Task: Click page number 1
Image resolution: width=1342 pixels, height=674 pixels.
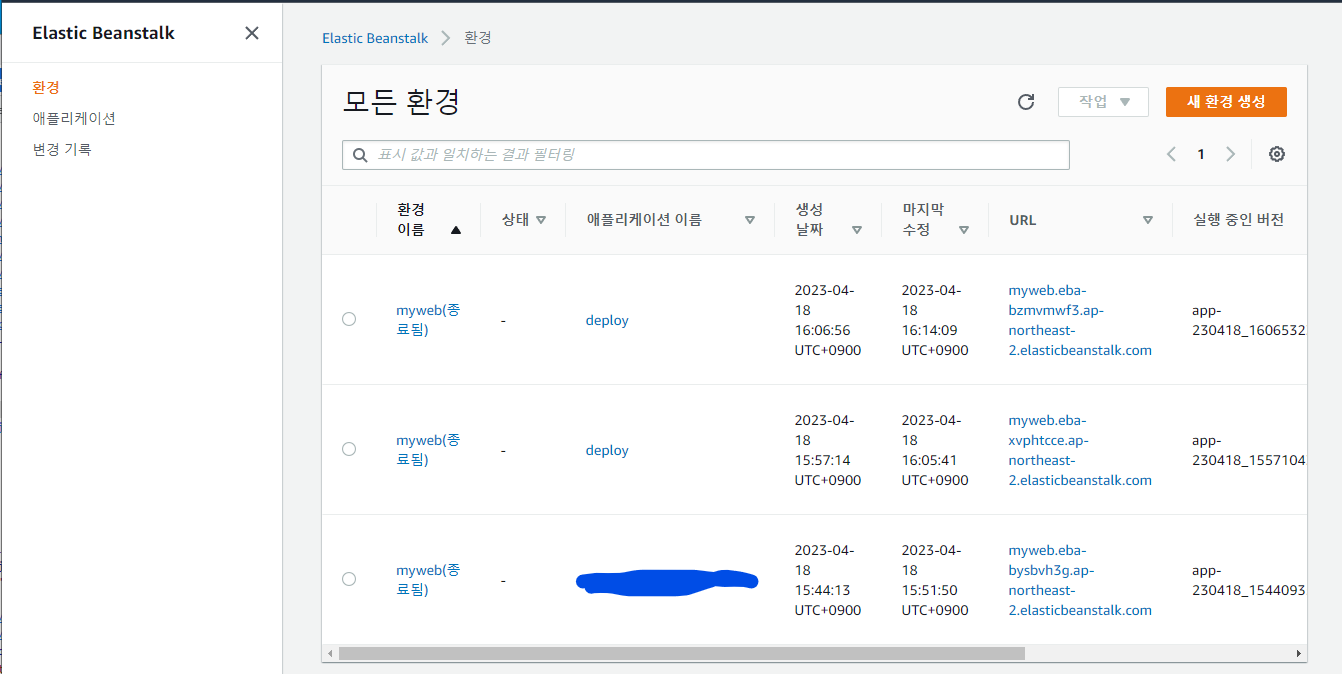Action: pyautogui.click(x=1201, y=154)
